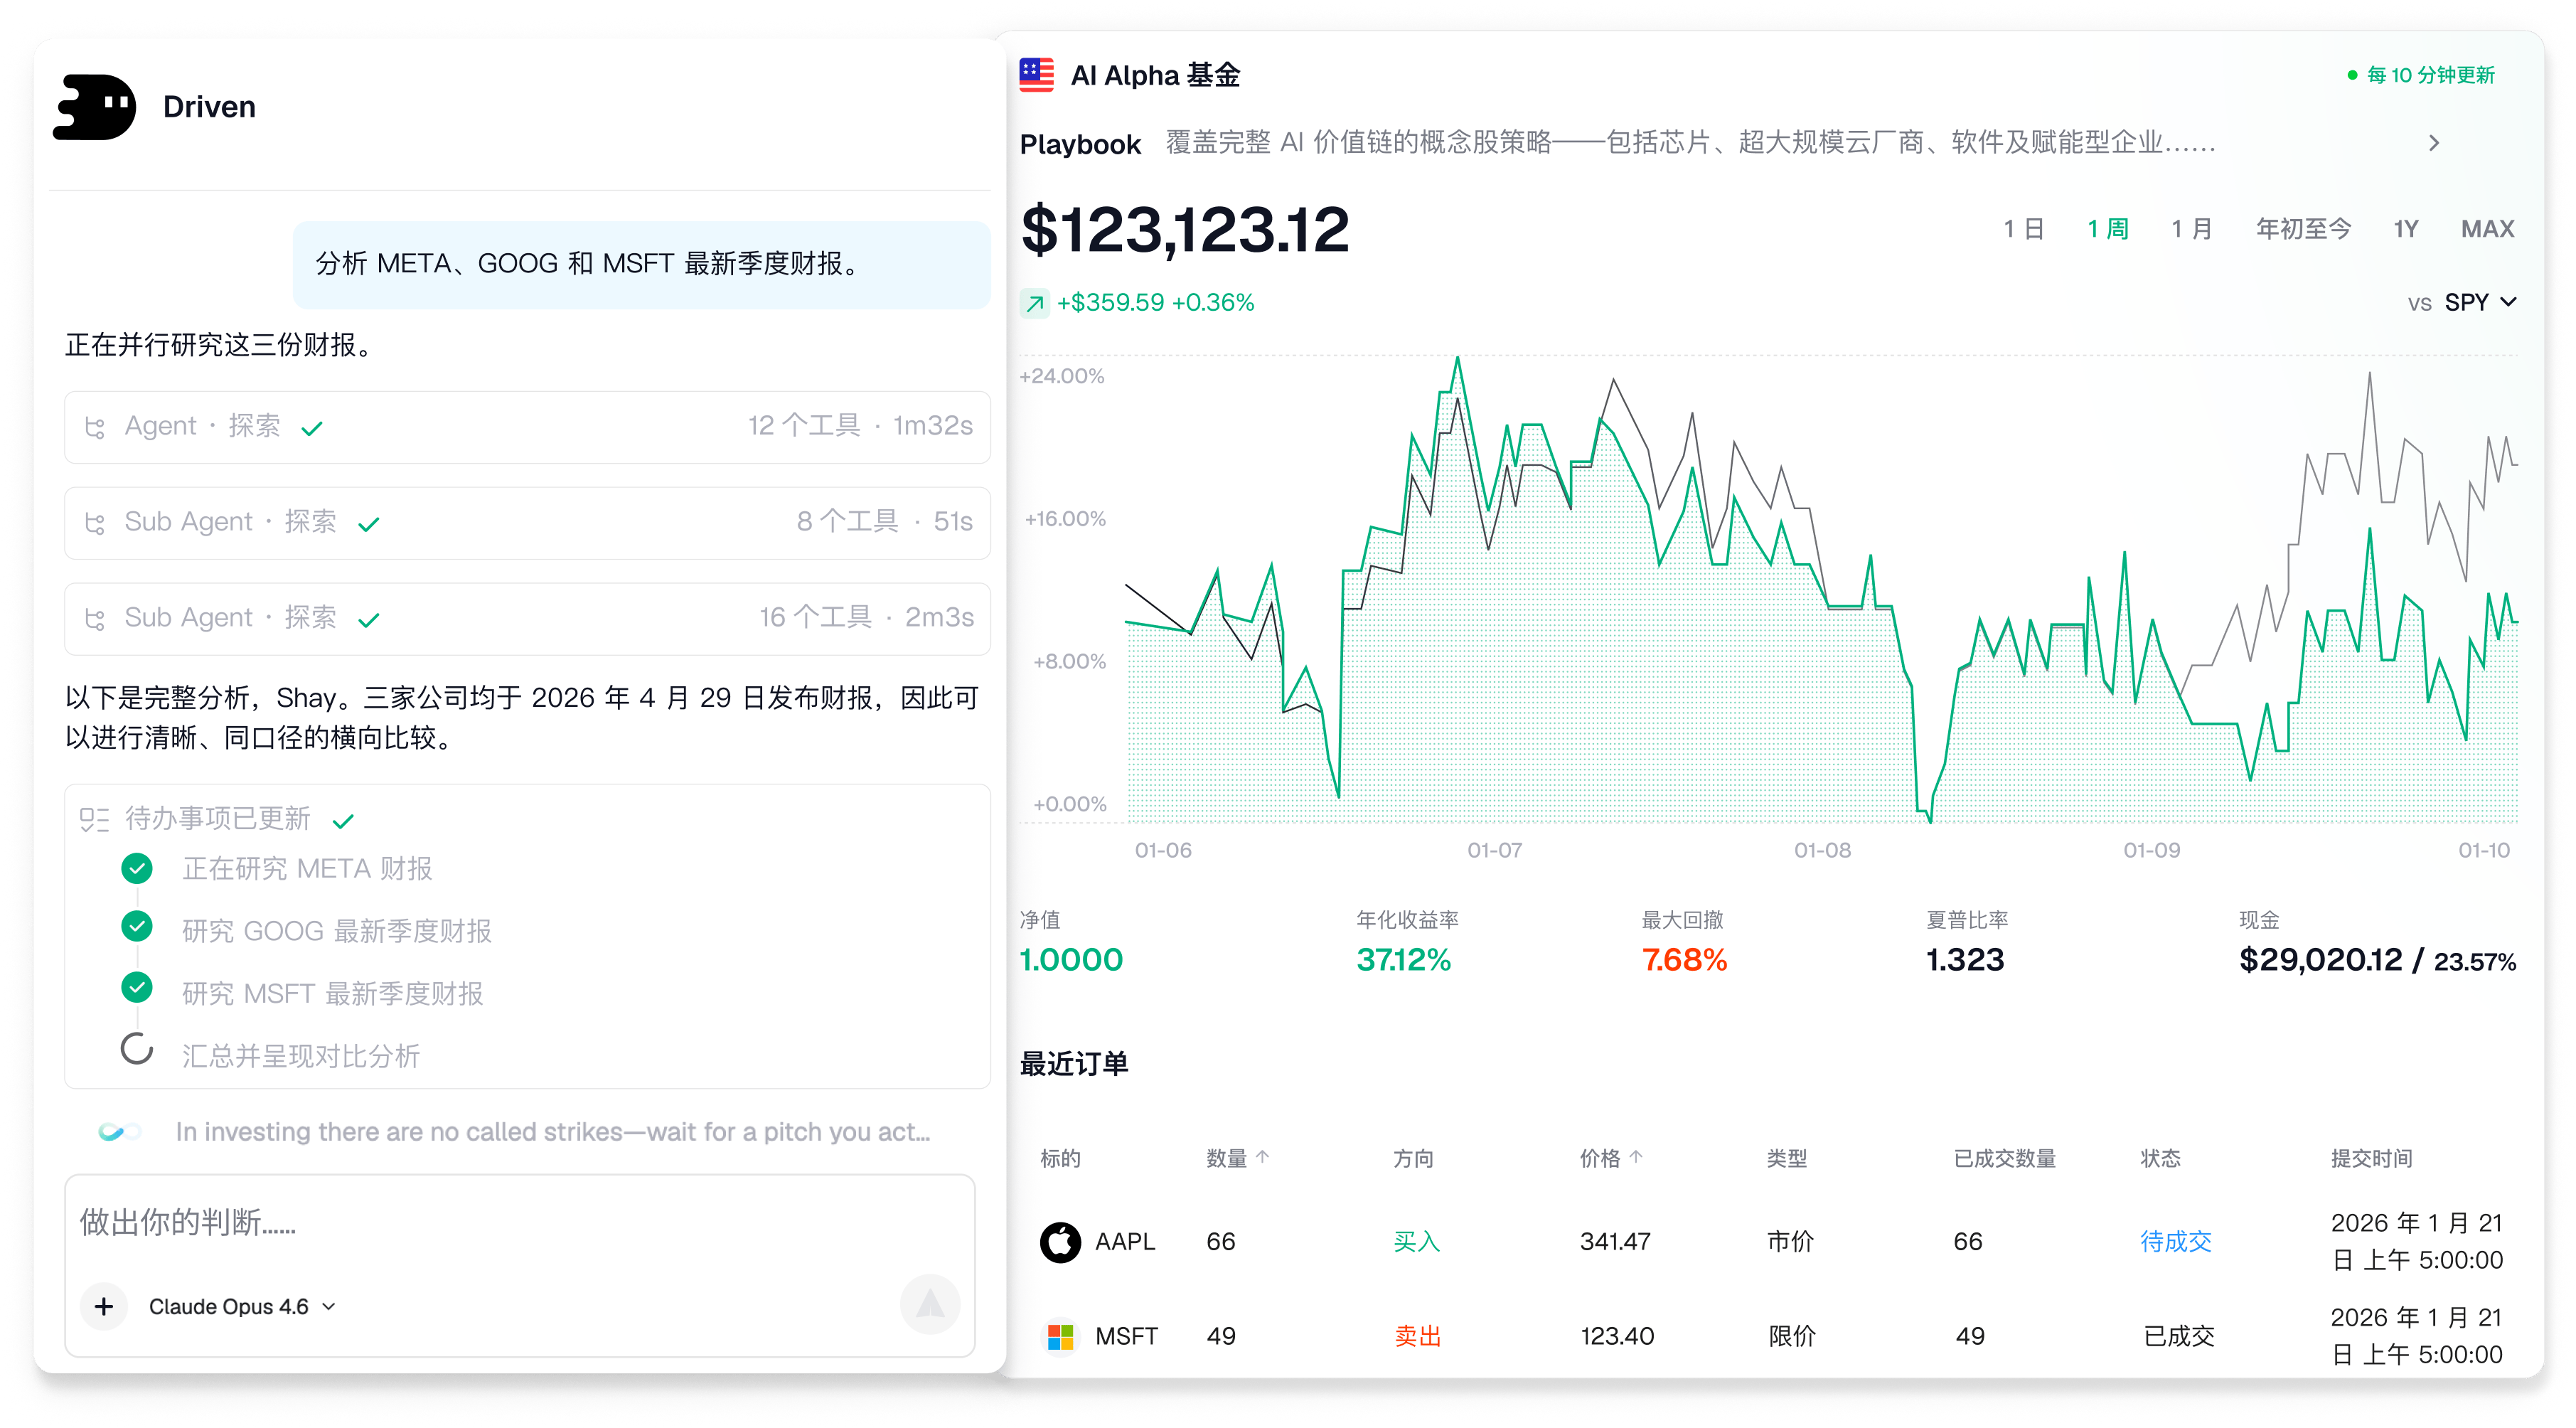Open the Claude Opus 4.6 model dropdown
The height and width of the screenshot is (1428, 2576).
click(x=242, y=1307)
